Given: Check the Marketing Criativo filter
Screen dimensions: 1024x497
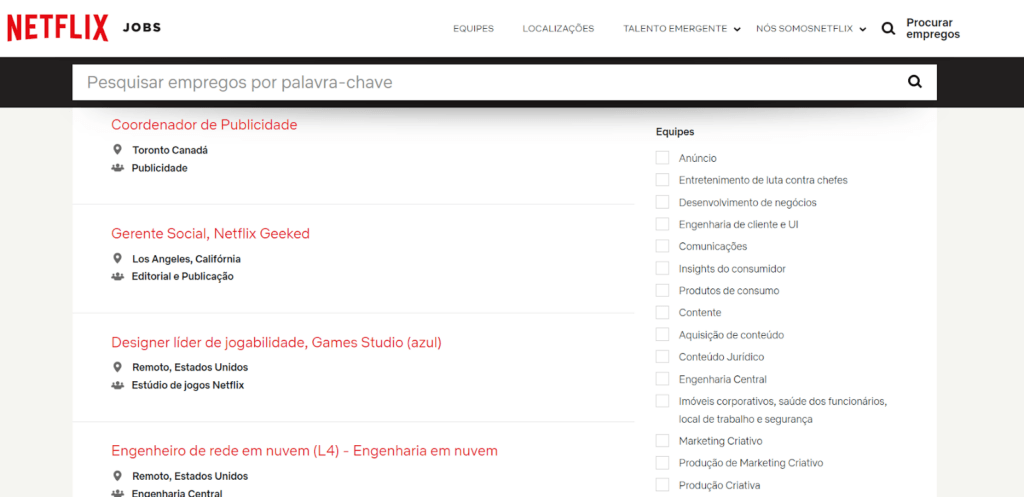Looking at the screenshot, I should (663, 441).
